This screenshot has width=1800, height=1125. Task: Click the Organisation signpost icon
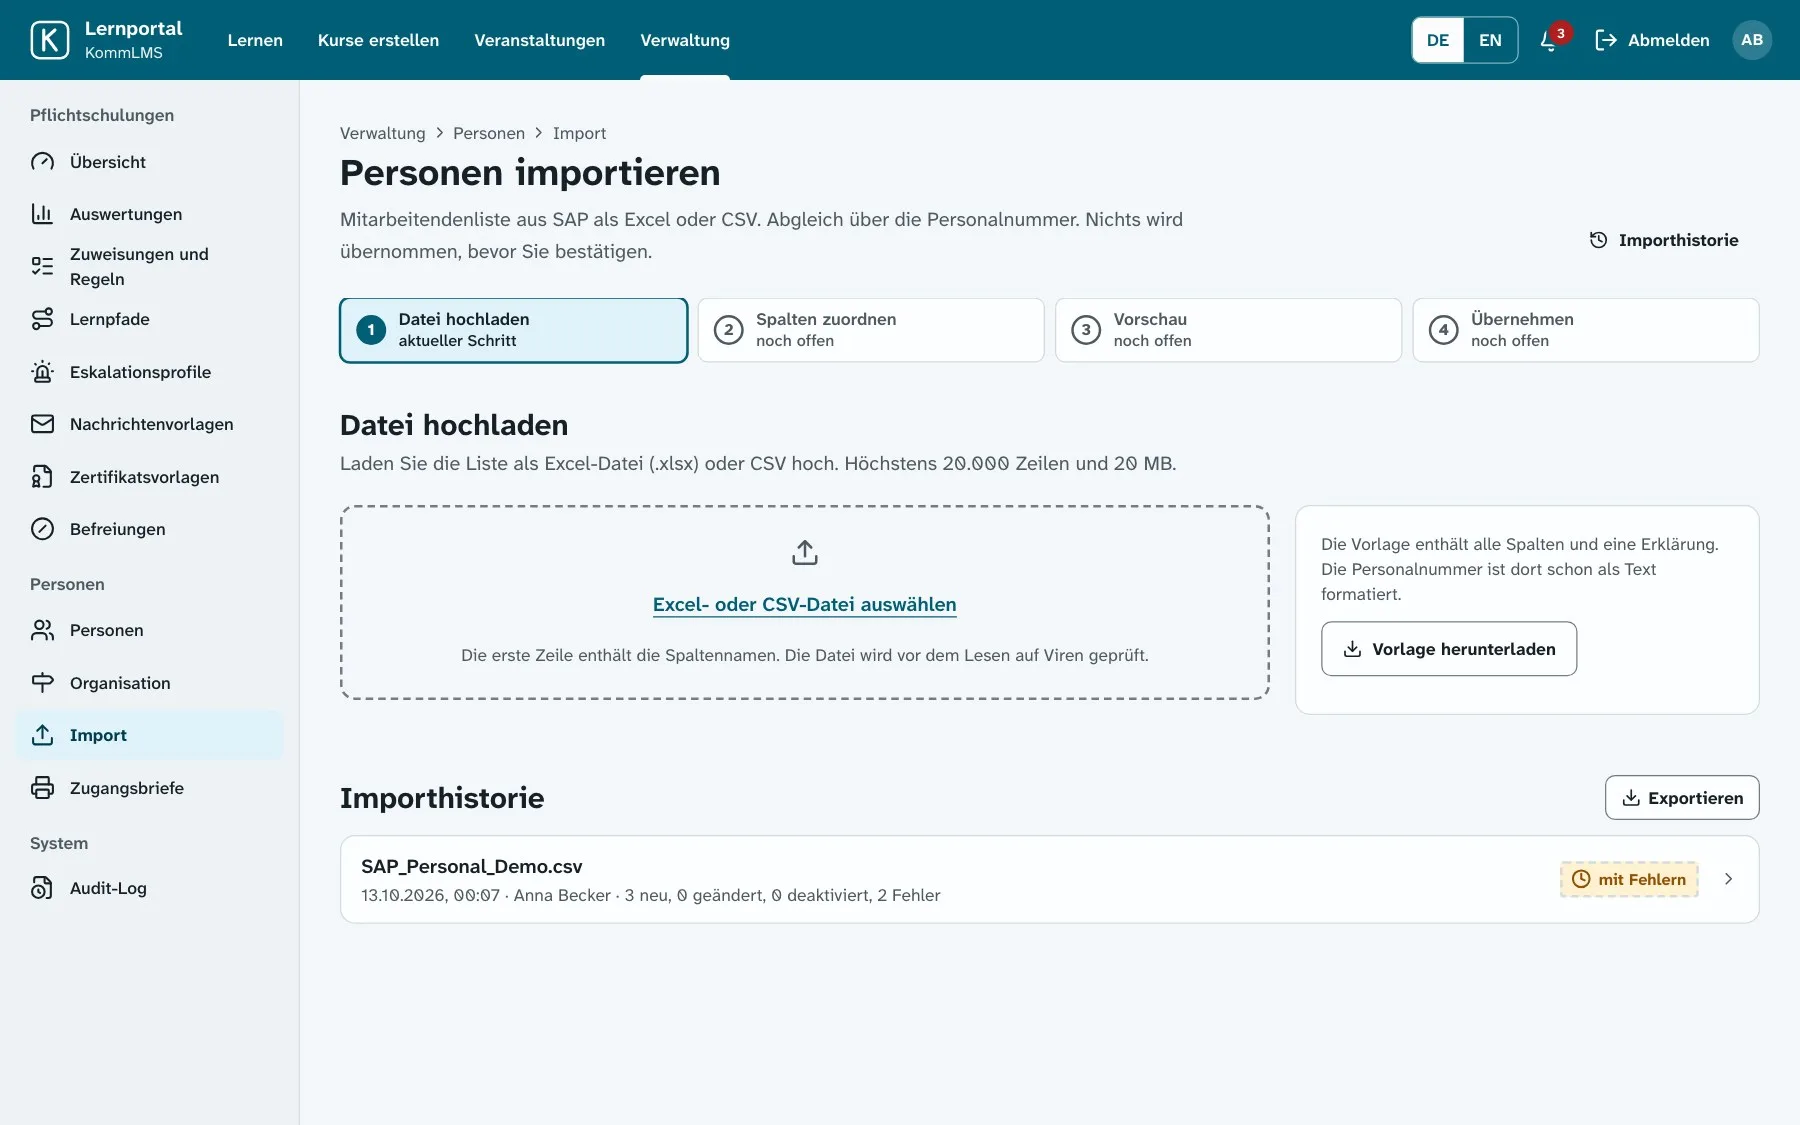tap(42, 683)
